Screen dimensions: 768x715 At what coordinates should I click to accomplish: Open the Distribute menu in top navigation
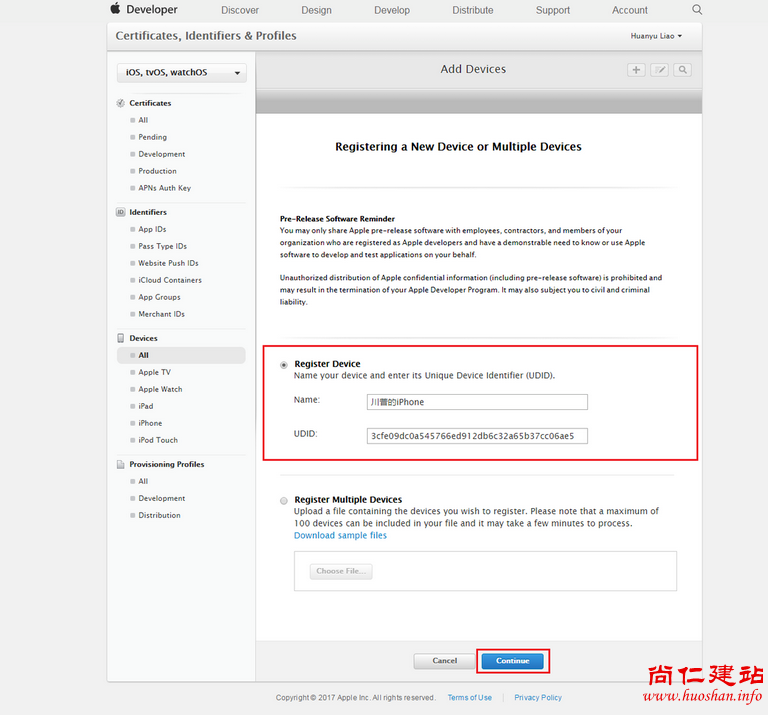pyautogui.click(x=472, y=10)
